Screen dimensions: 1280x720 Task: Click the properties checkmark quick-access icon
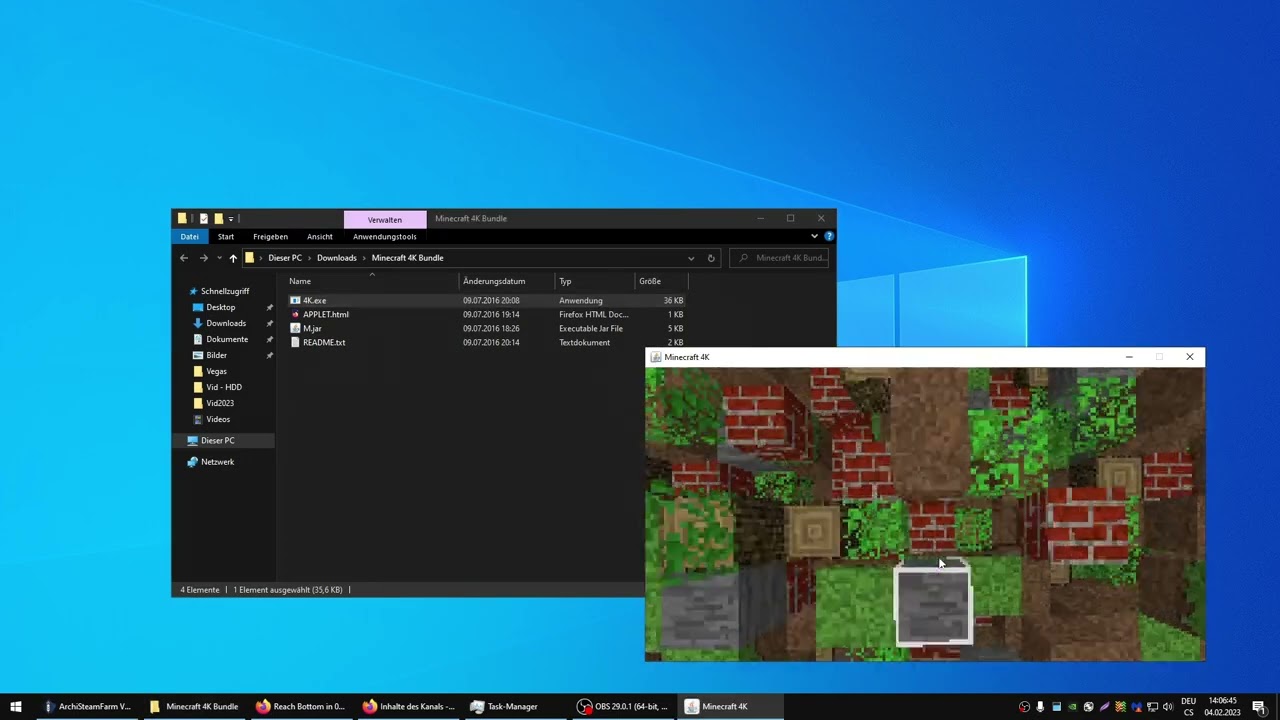(x=204, y=218)
